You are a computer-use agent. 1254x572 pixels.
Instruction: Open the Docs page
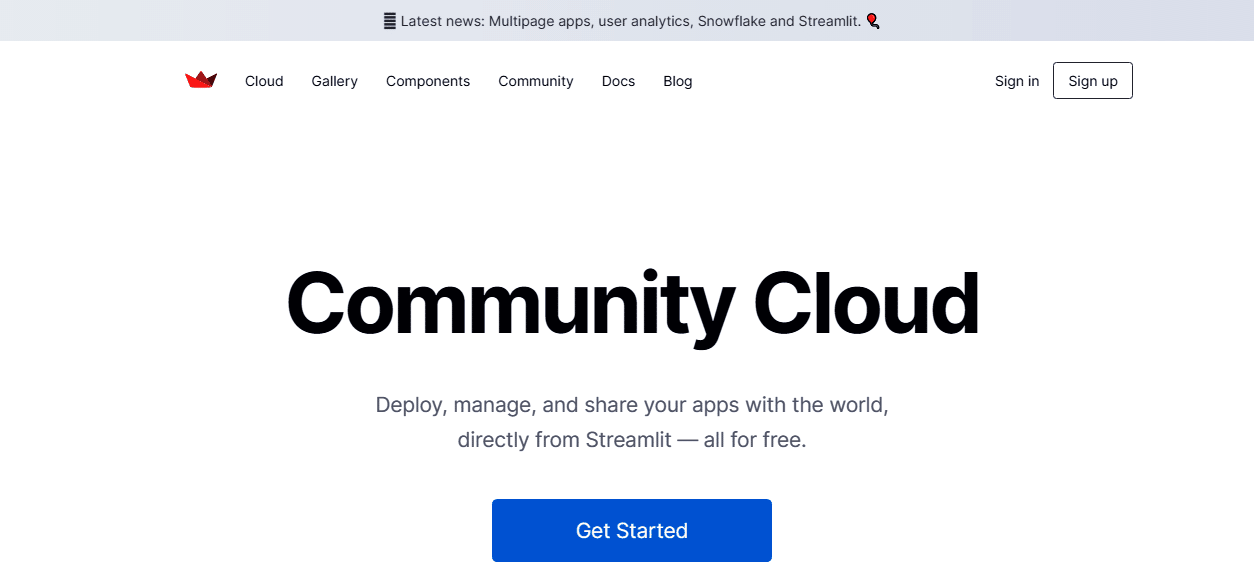[618, 81]
